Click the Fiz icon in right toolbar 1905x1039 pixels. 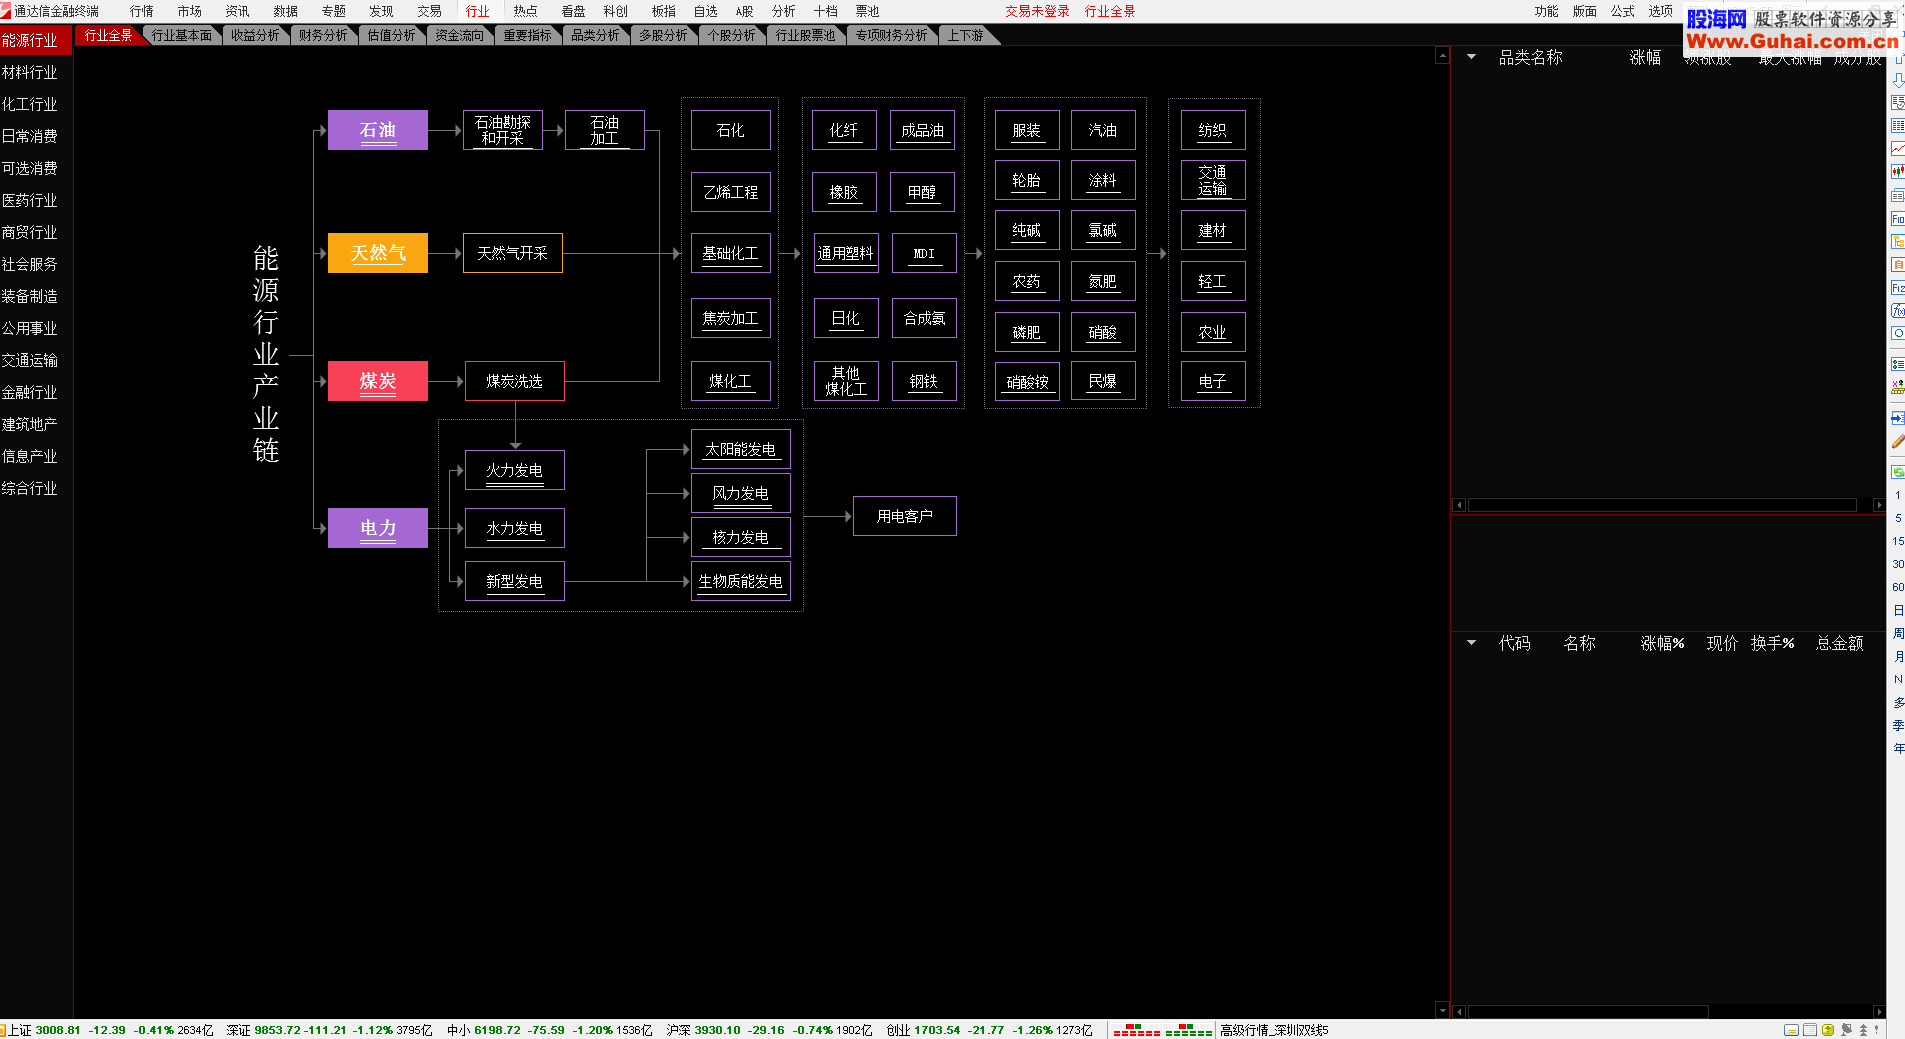pos(1897,287)
